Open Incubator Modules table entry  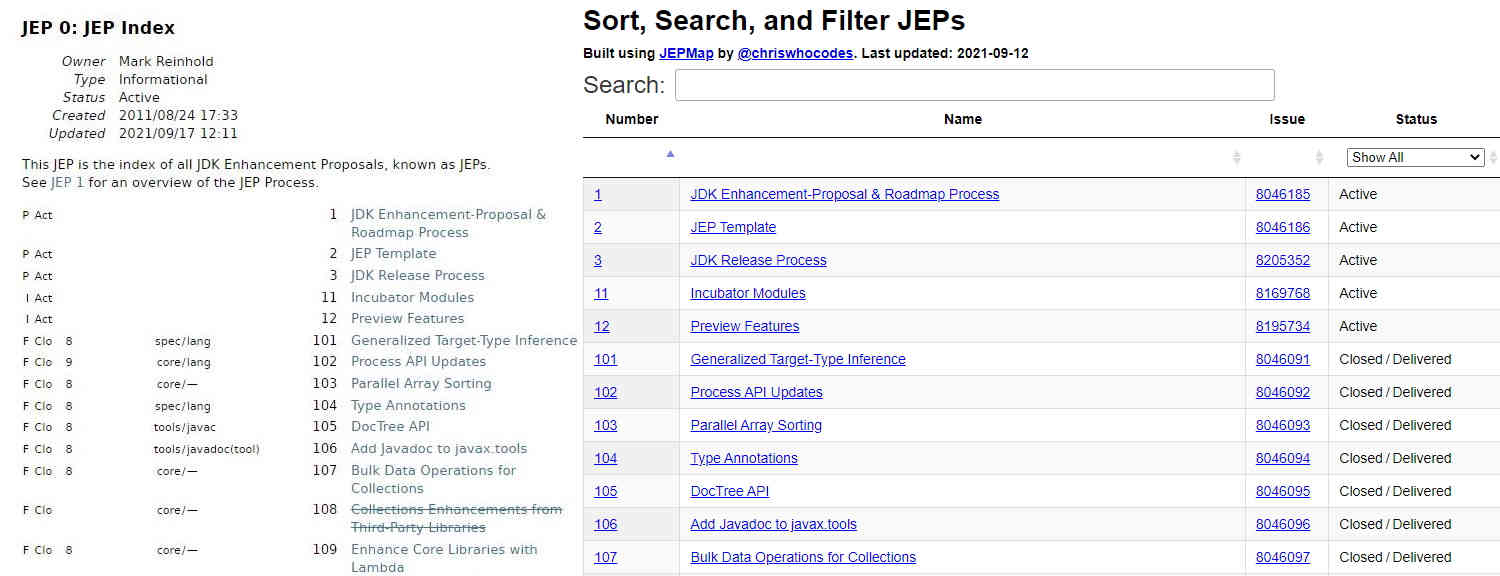pyautogui.click(x=747, y=293)
